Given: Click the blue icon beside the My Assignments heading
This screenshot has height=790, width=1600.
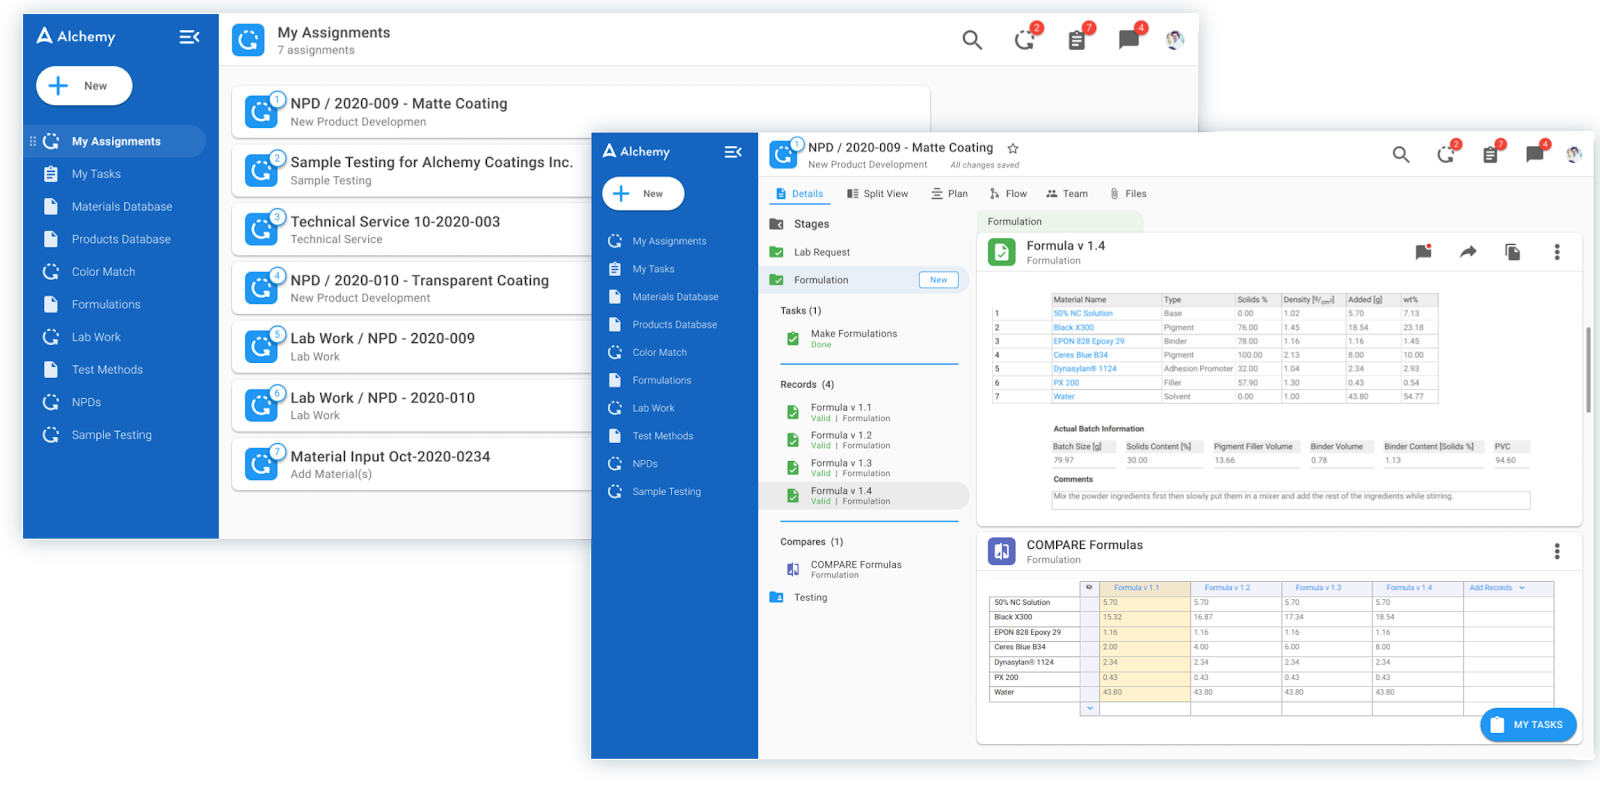Looking at the screenshot, I should tap(248, 40).
